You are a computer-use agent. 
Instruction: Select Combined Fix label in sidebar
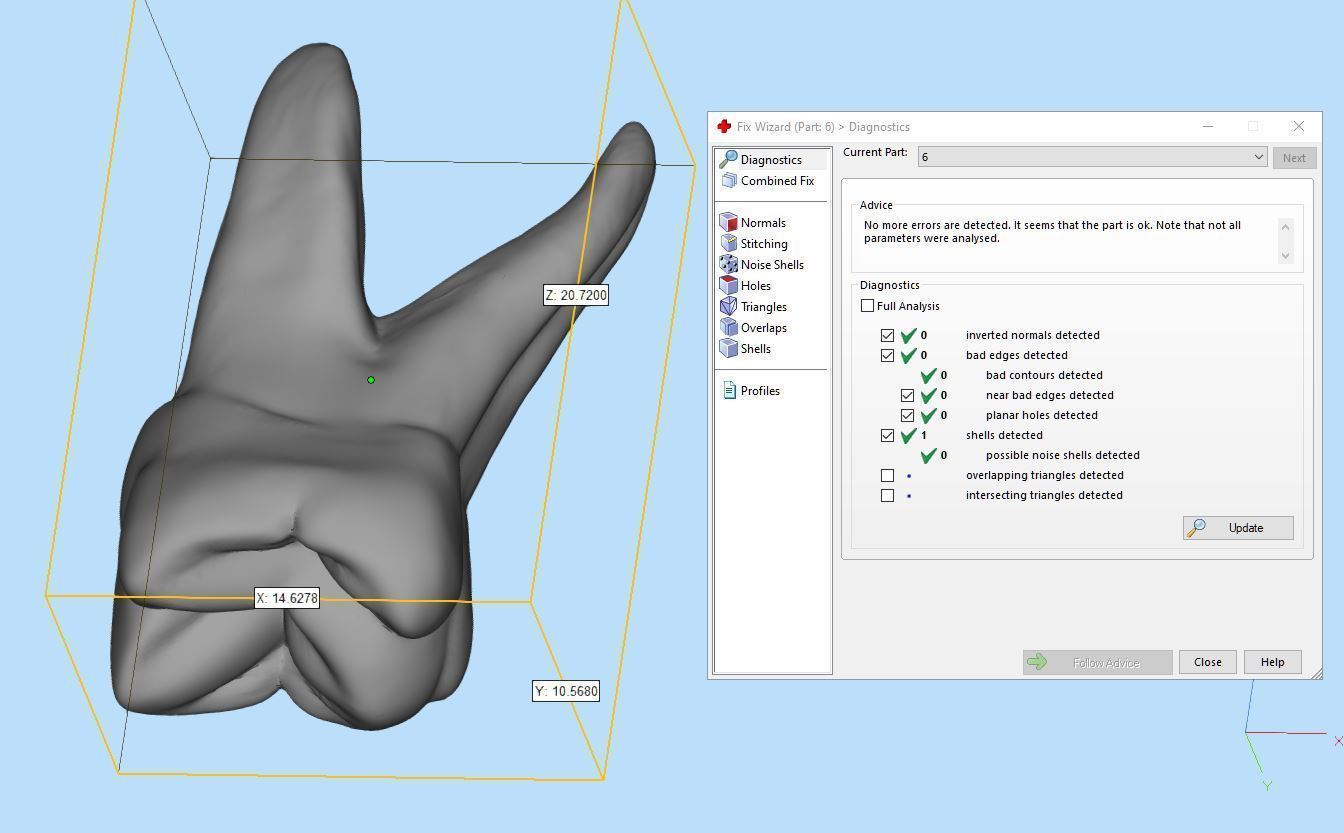tap(777, 181)
